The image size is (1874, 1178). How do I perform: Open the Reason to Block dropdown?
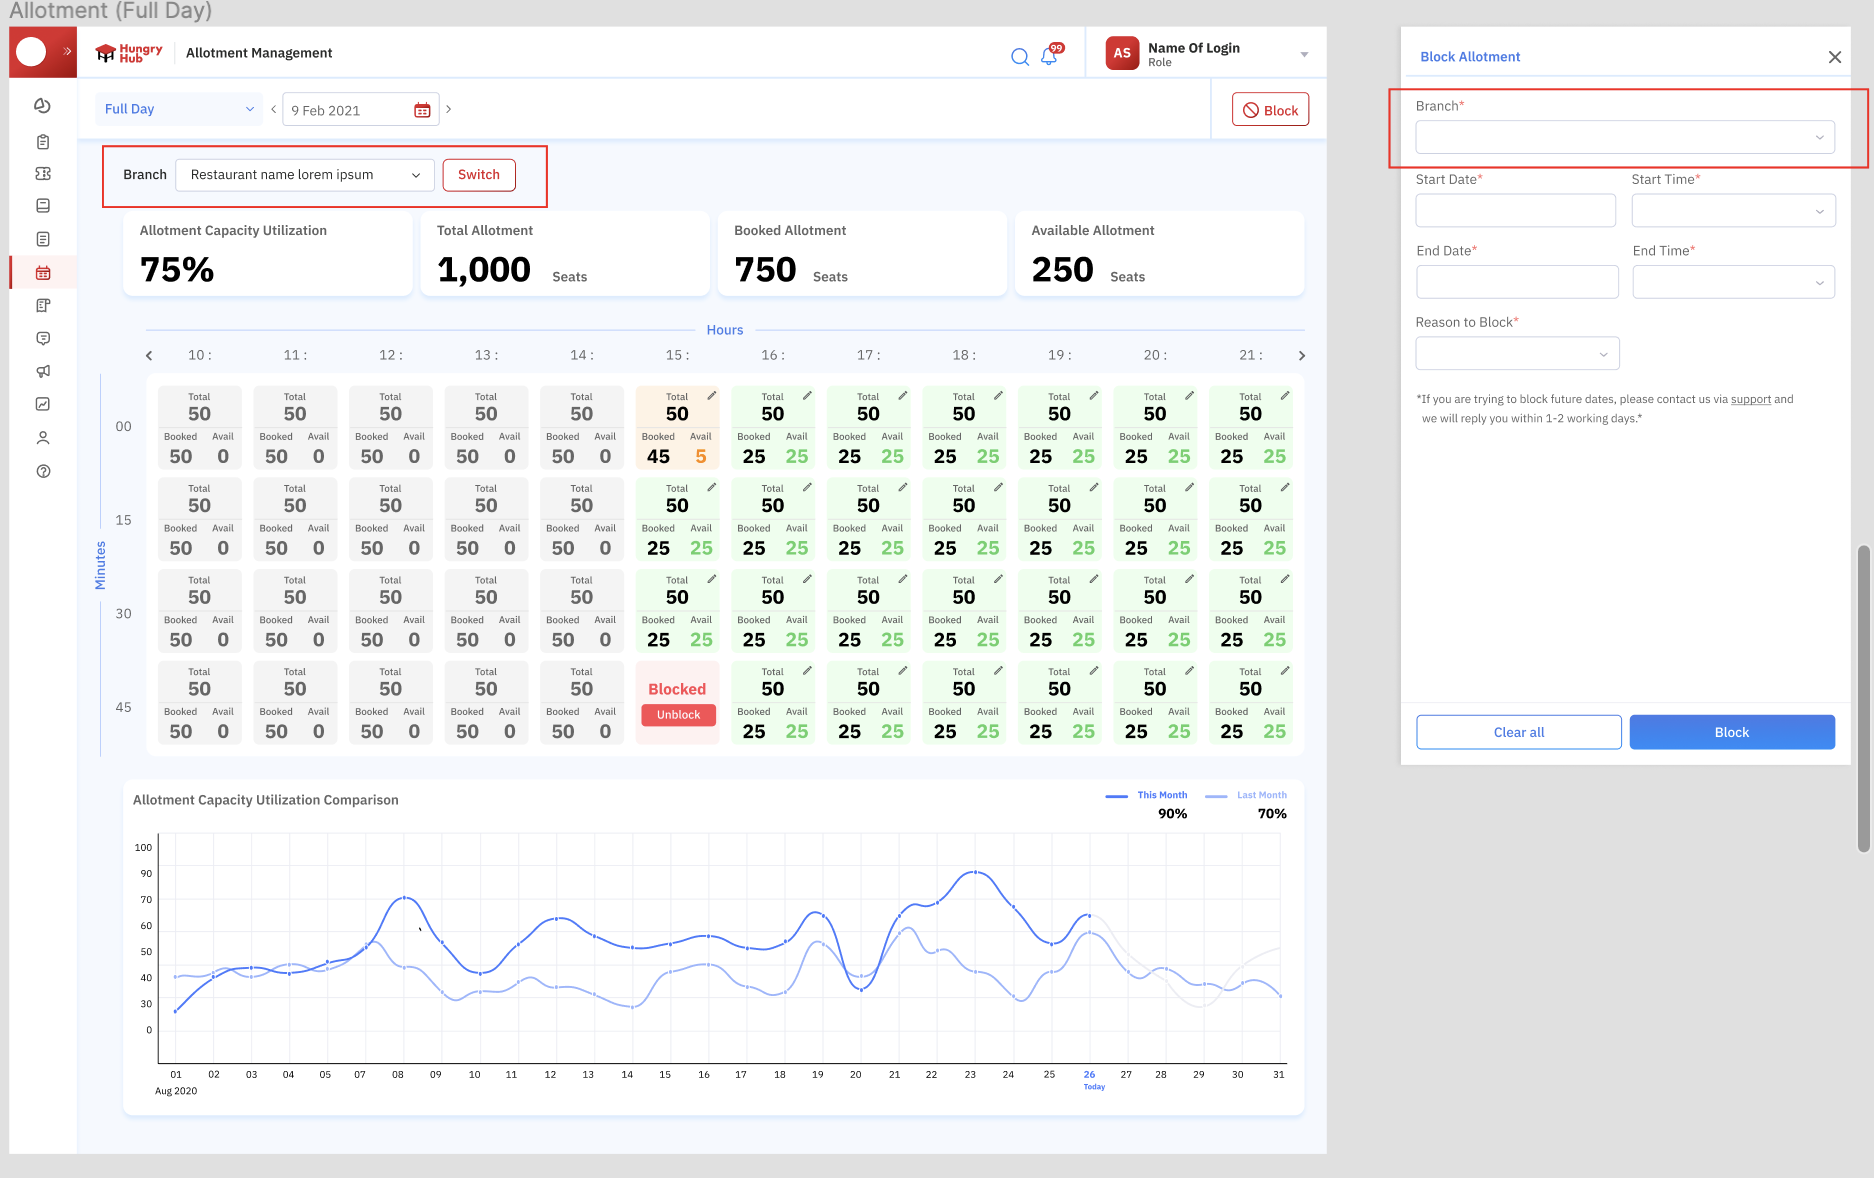[x=1516, y=354]
